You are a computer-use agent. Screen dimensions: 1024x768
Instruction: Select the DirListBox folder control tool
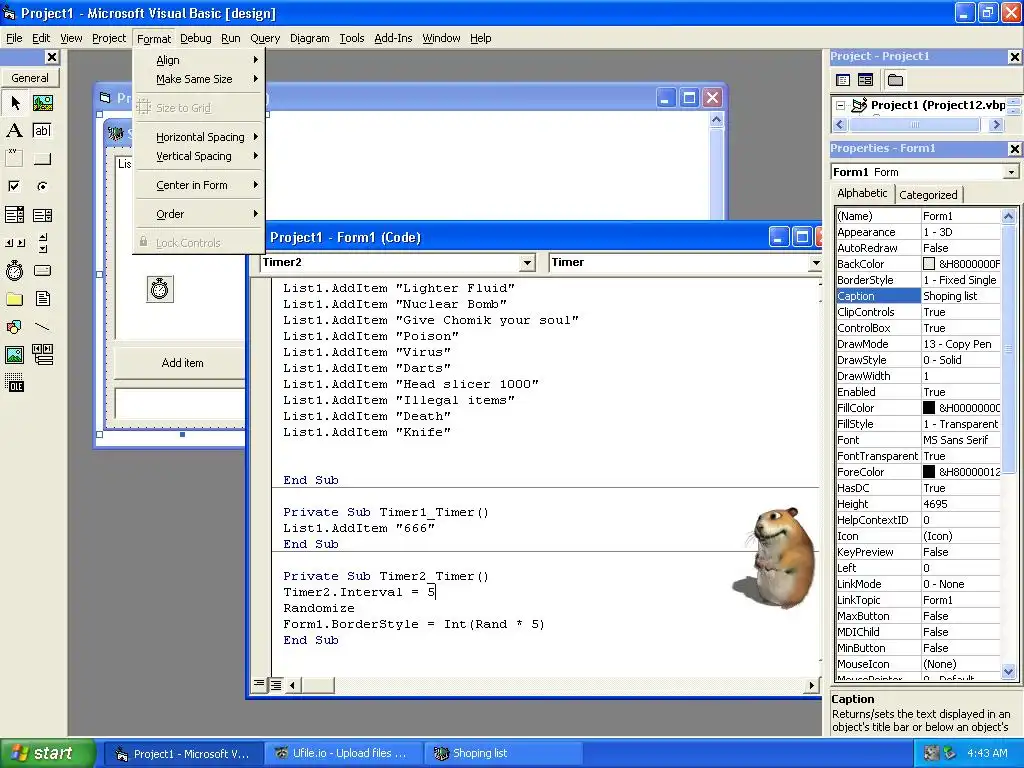pyautogui.click(x=14, y=299)
